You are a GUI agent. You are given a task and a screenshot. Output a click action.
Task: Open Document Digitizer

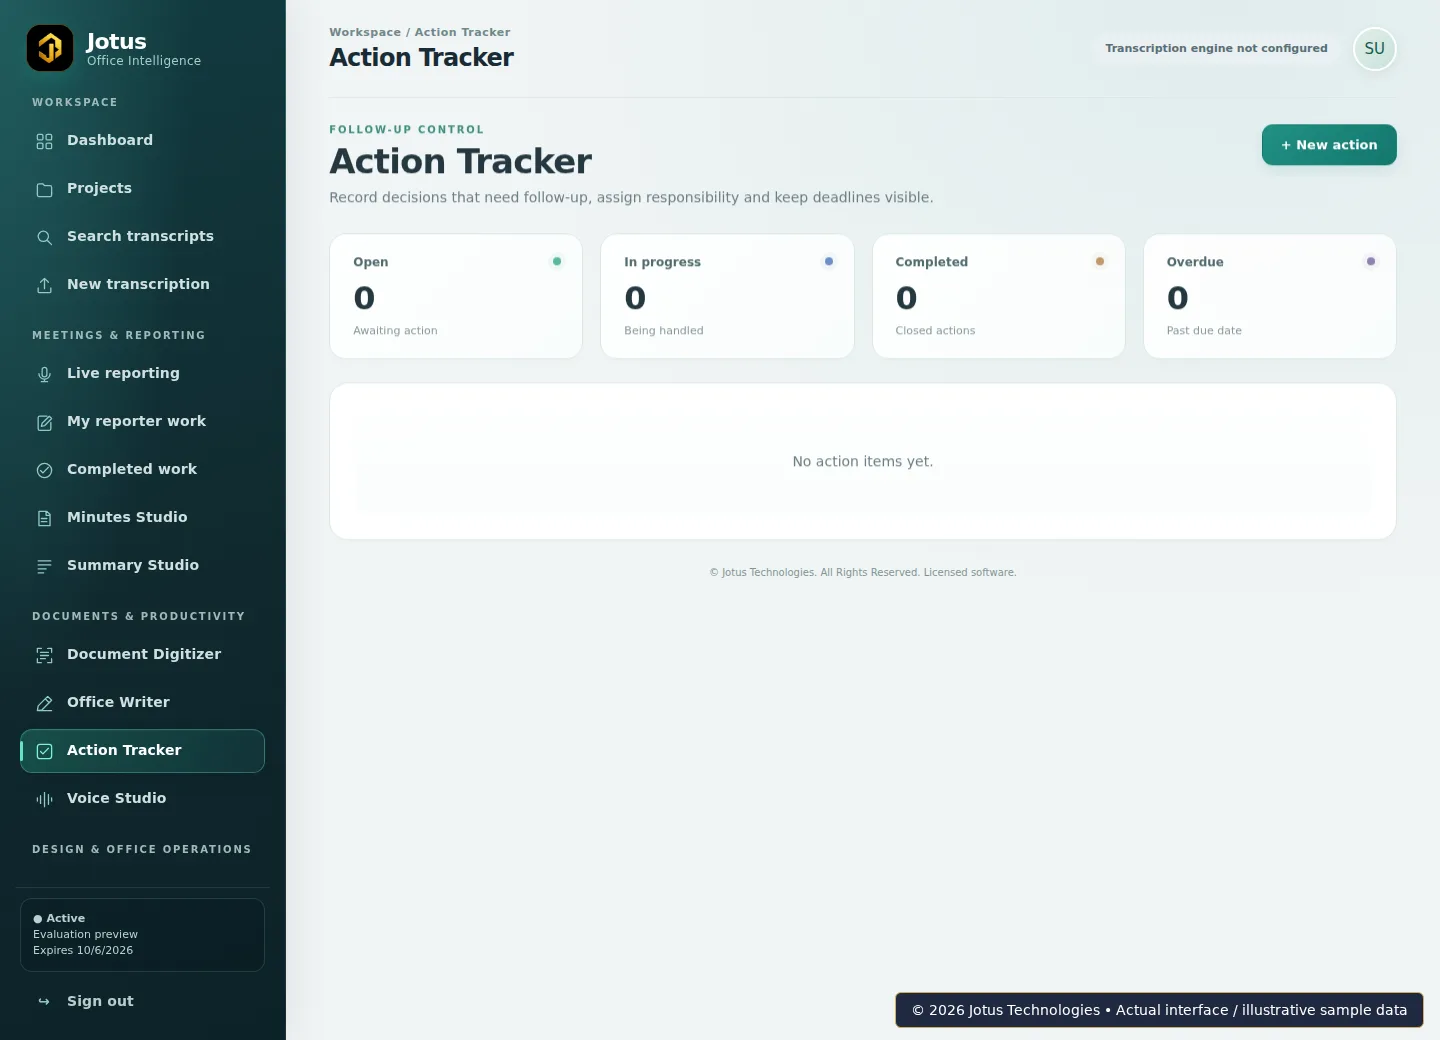142,655
